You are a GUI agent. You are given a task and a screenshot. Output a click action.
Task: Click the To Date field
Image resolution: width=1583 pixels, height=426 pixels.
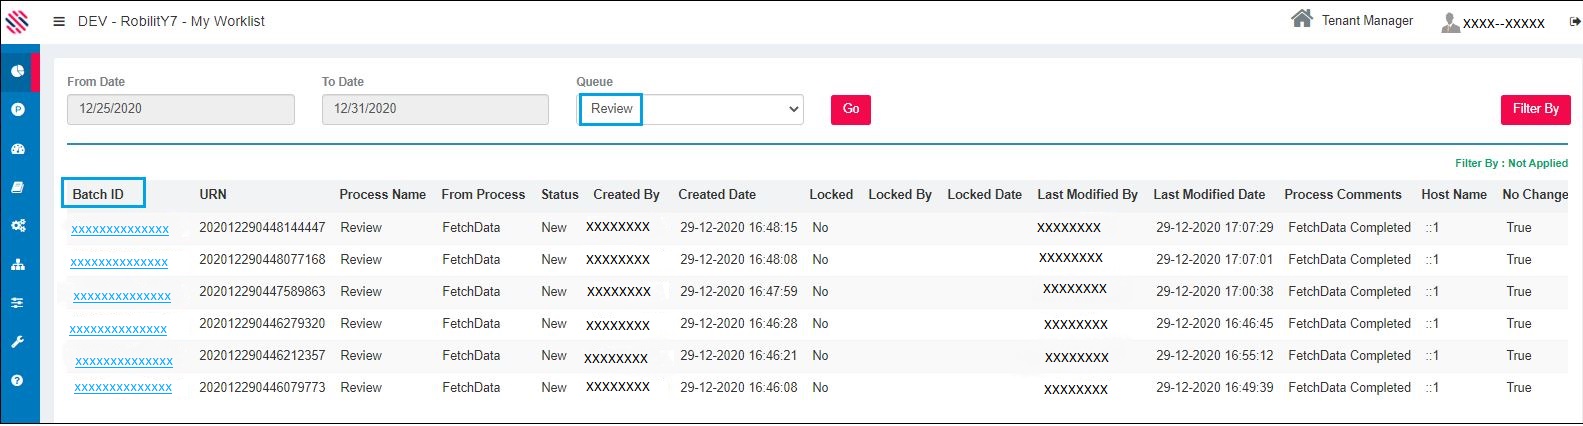pos(435,109)
